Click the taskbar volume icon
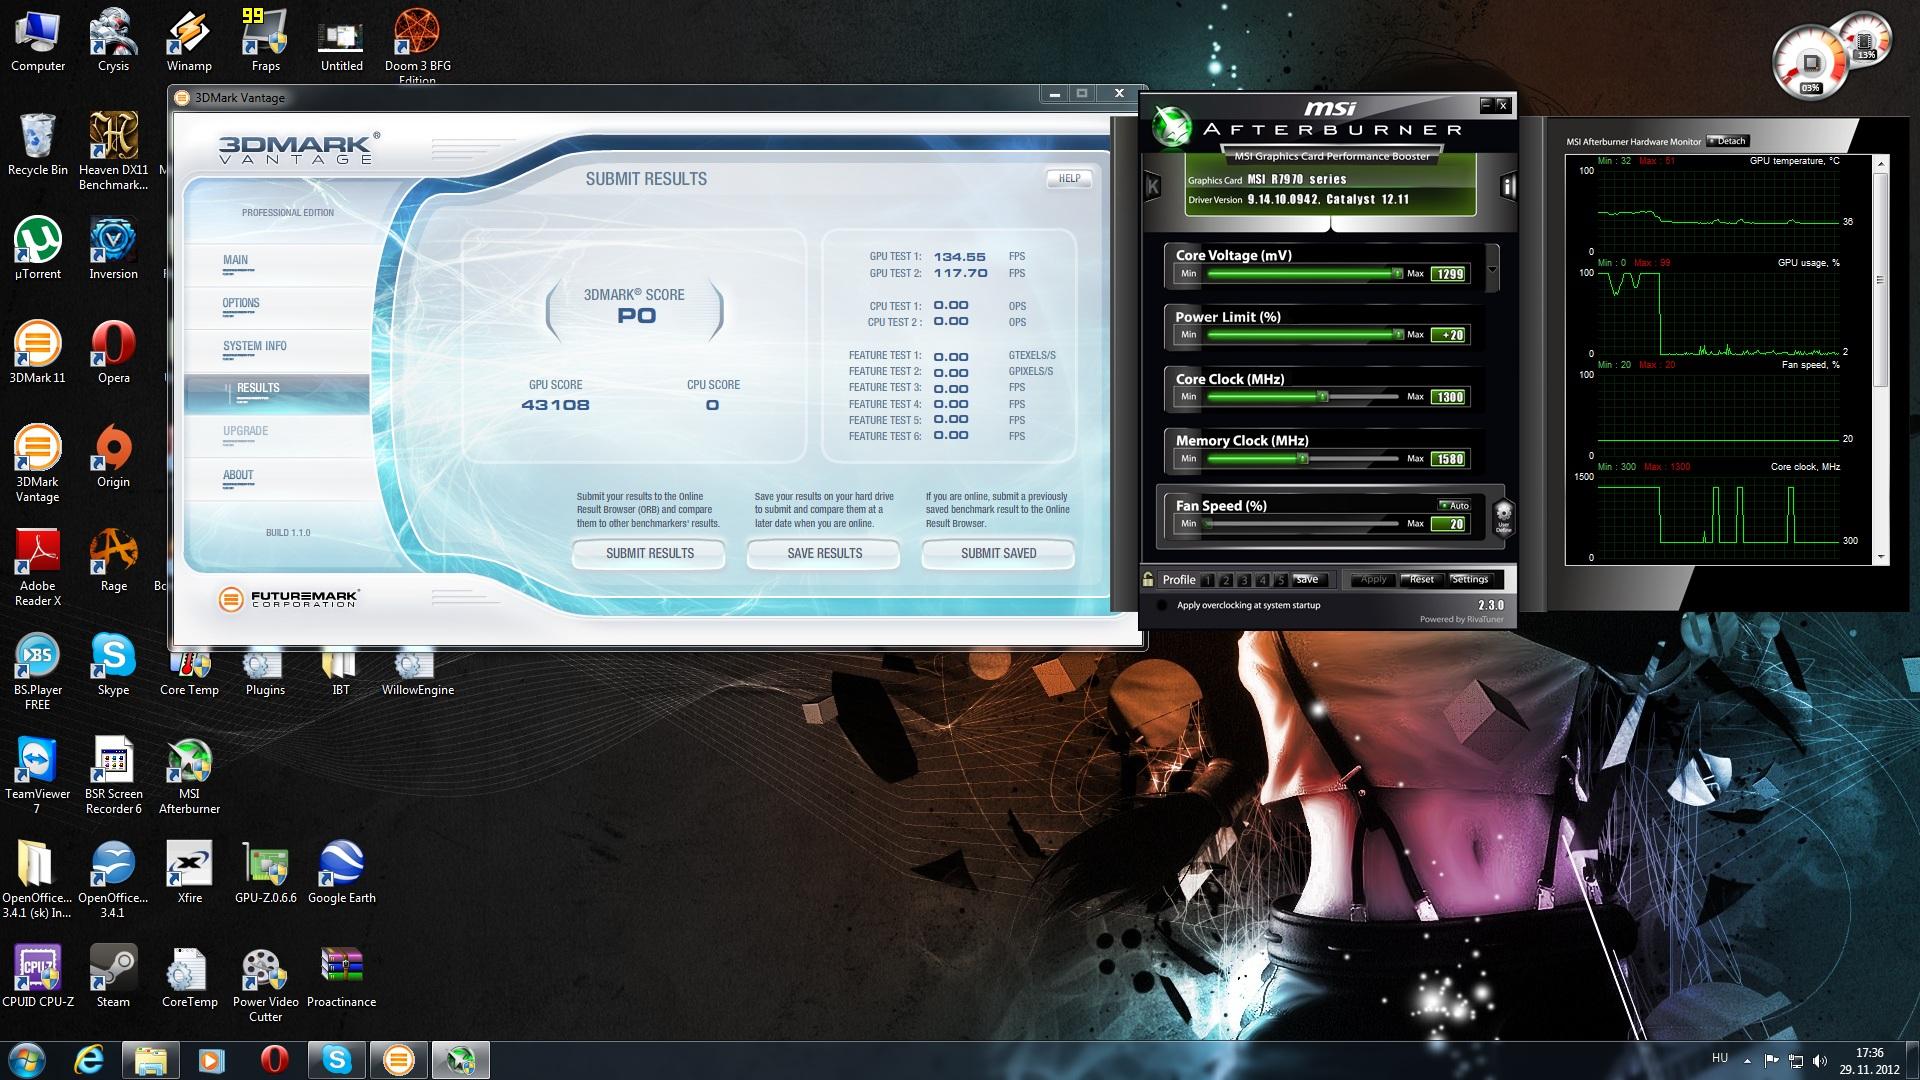Viewport: 1920px width, 1080px height. click(x=1820, y=1060)
